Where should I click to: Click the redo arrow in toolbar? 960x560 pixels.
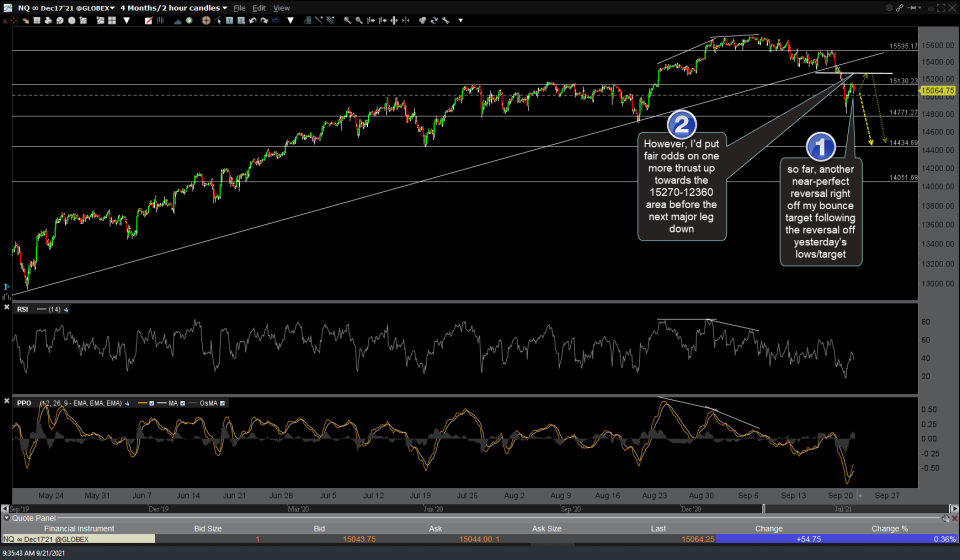point(264,20)
